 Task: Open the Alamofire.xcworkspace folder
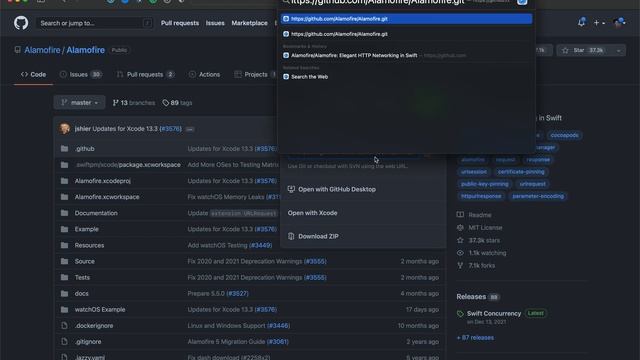[107, 197]
